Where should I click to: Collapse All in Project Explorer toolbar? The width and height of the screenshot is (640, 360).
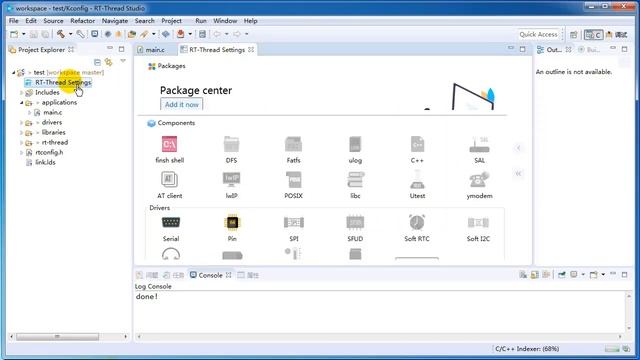(x=97, y=62)
